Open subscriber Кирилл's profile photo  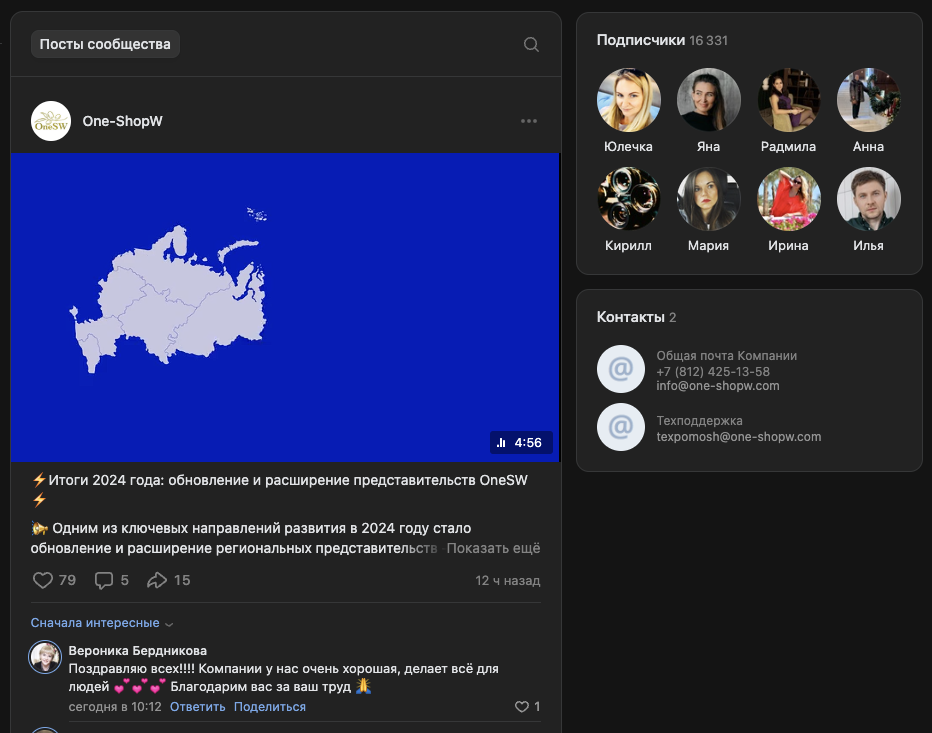[628, 199]
